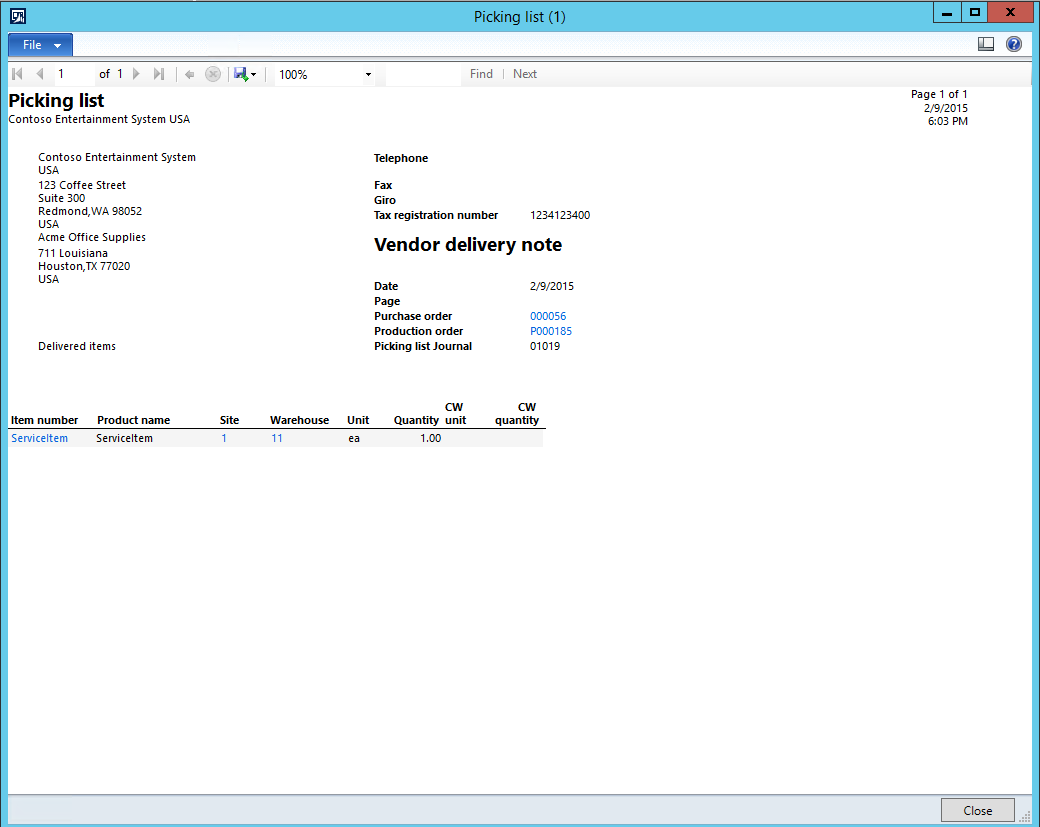Expand the 100% zoom dropdown
The height and width of the screenshot is (827, 1040).
coord(368,75)
